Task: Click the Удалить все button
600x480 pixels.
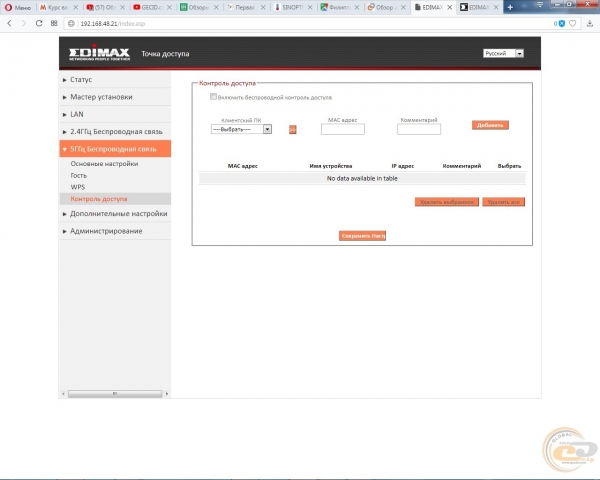Action: (x=504, y=202)
